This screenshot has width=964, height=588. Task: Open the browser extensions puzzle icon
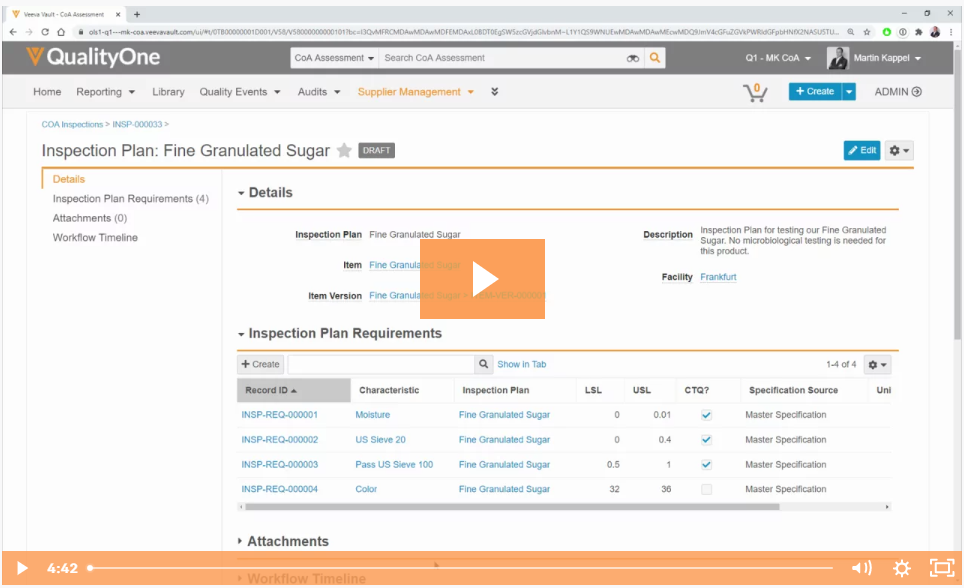[919, 32]
